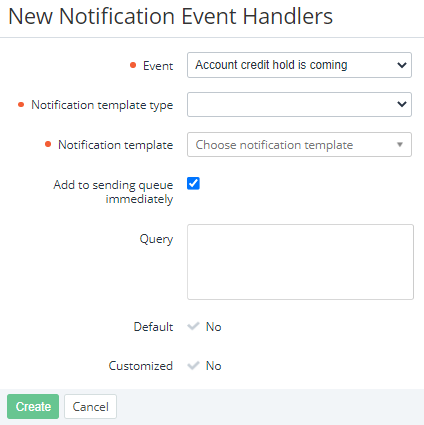424x425 pixels.
Task: Click inside the Query text area
Action: tap(300, 262)
